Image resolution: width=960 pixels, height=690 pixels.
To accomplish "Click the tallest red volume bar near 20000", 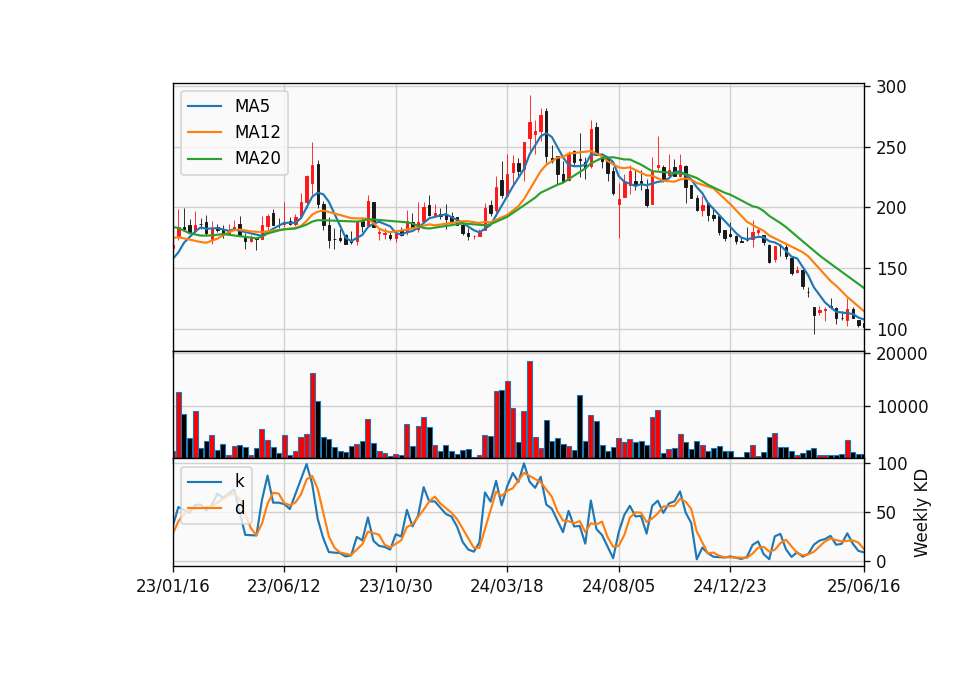I will pos(530,410).
